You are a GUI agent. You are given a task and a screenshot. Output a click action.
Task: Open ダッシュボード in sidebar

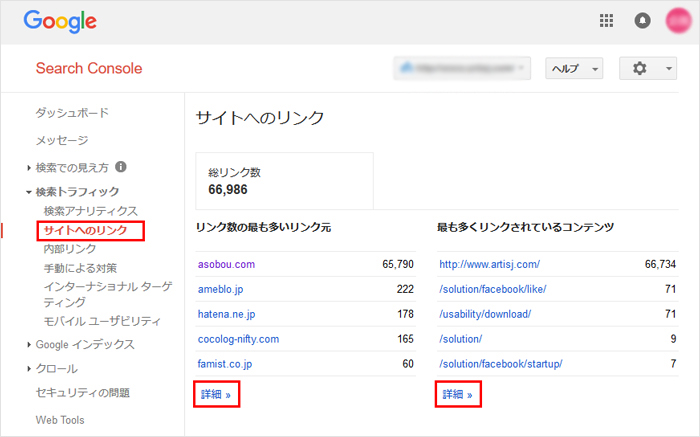[72, 113]
